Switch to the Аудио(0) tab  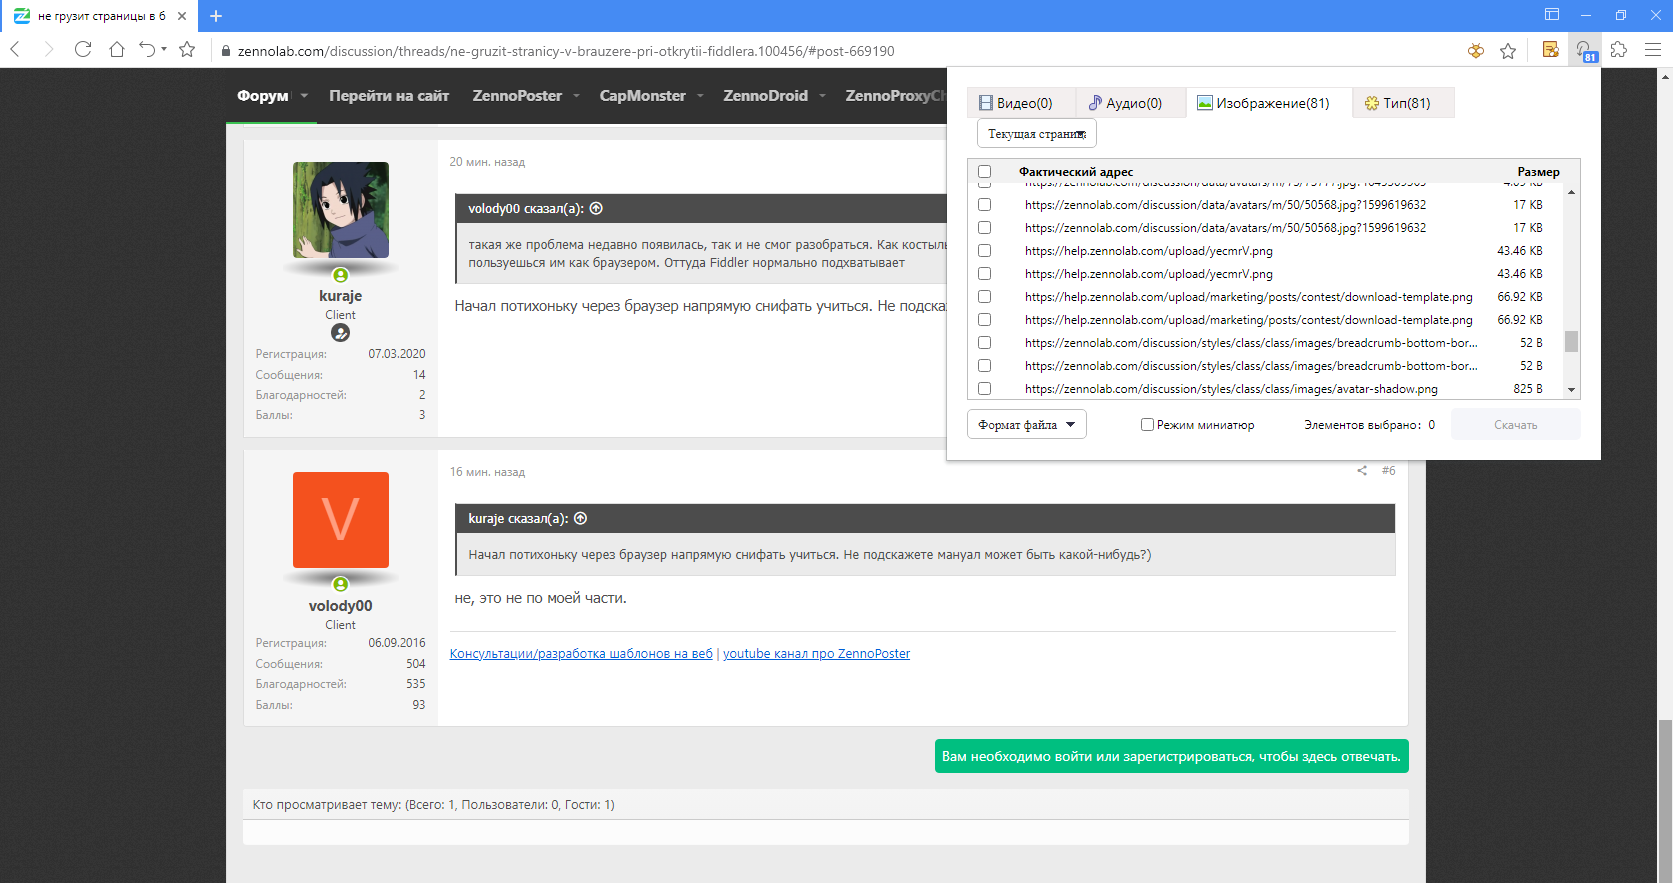tap(1130, 103)
